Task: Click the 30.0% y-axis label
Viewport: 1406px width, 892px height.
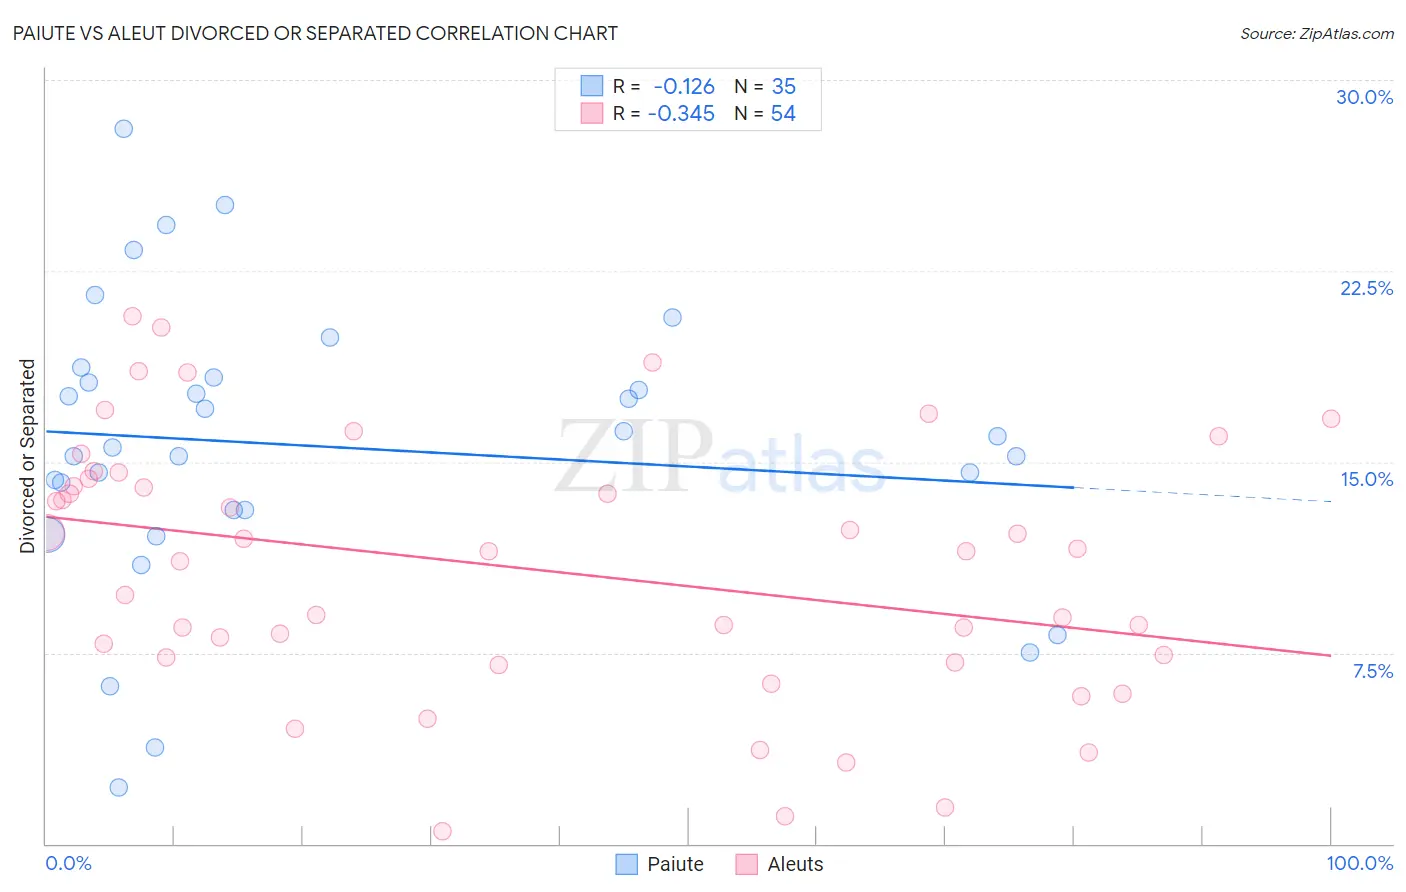Action: [x=1364, y=97]
